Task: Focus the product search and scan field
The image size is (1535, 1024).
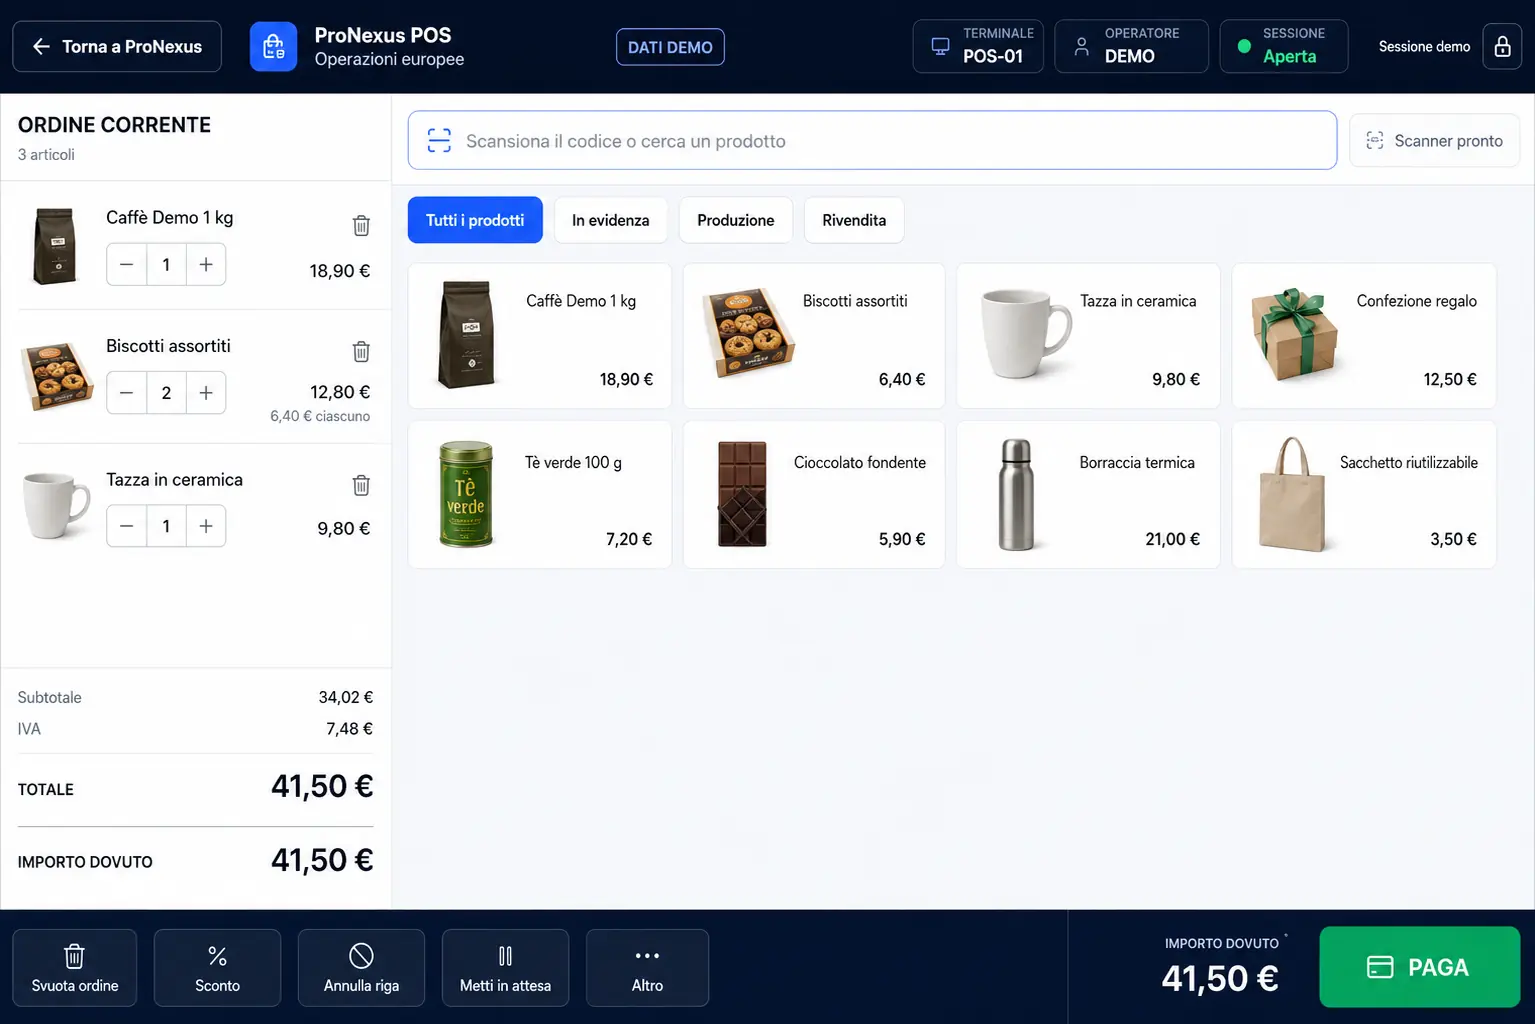Action: [x=872, y=140]
